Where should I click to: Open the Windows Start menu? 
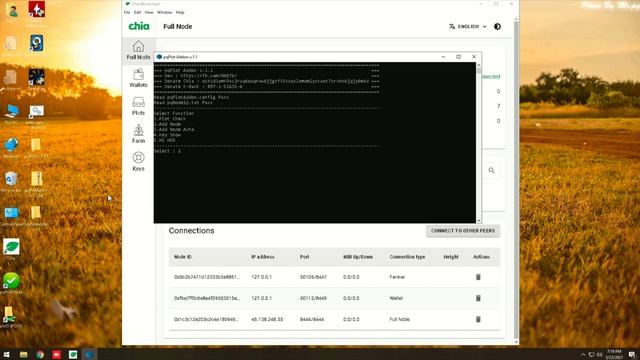(7, 354)
